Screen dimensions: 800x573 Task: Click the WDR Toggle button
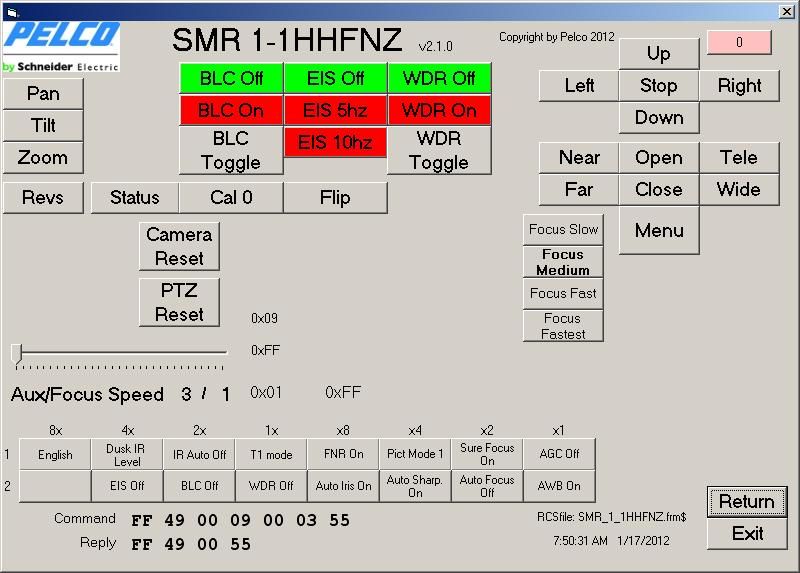click(439, 151)
